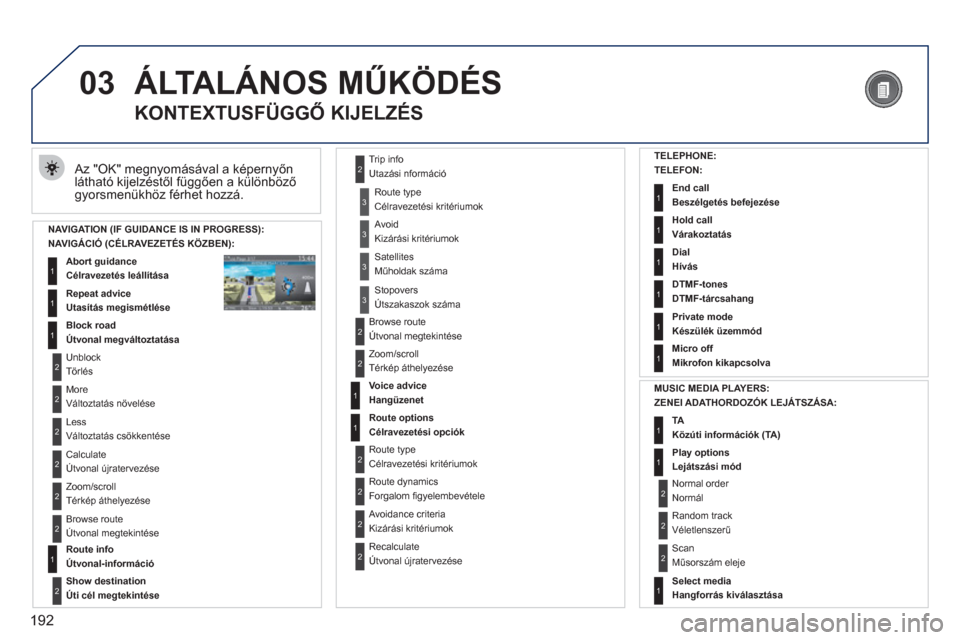Click the 'MUSIC MEDIA PLAYERS:' heading
Image resolution: width=960 pixels, height=640 pixels.
click(711, 388)
